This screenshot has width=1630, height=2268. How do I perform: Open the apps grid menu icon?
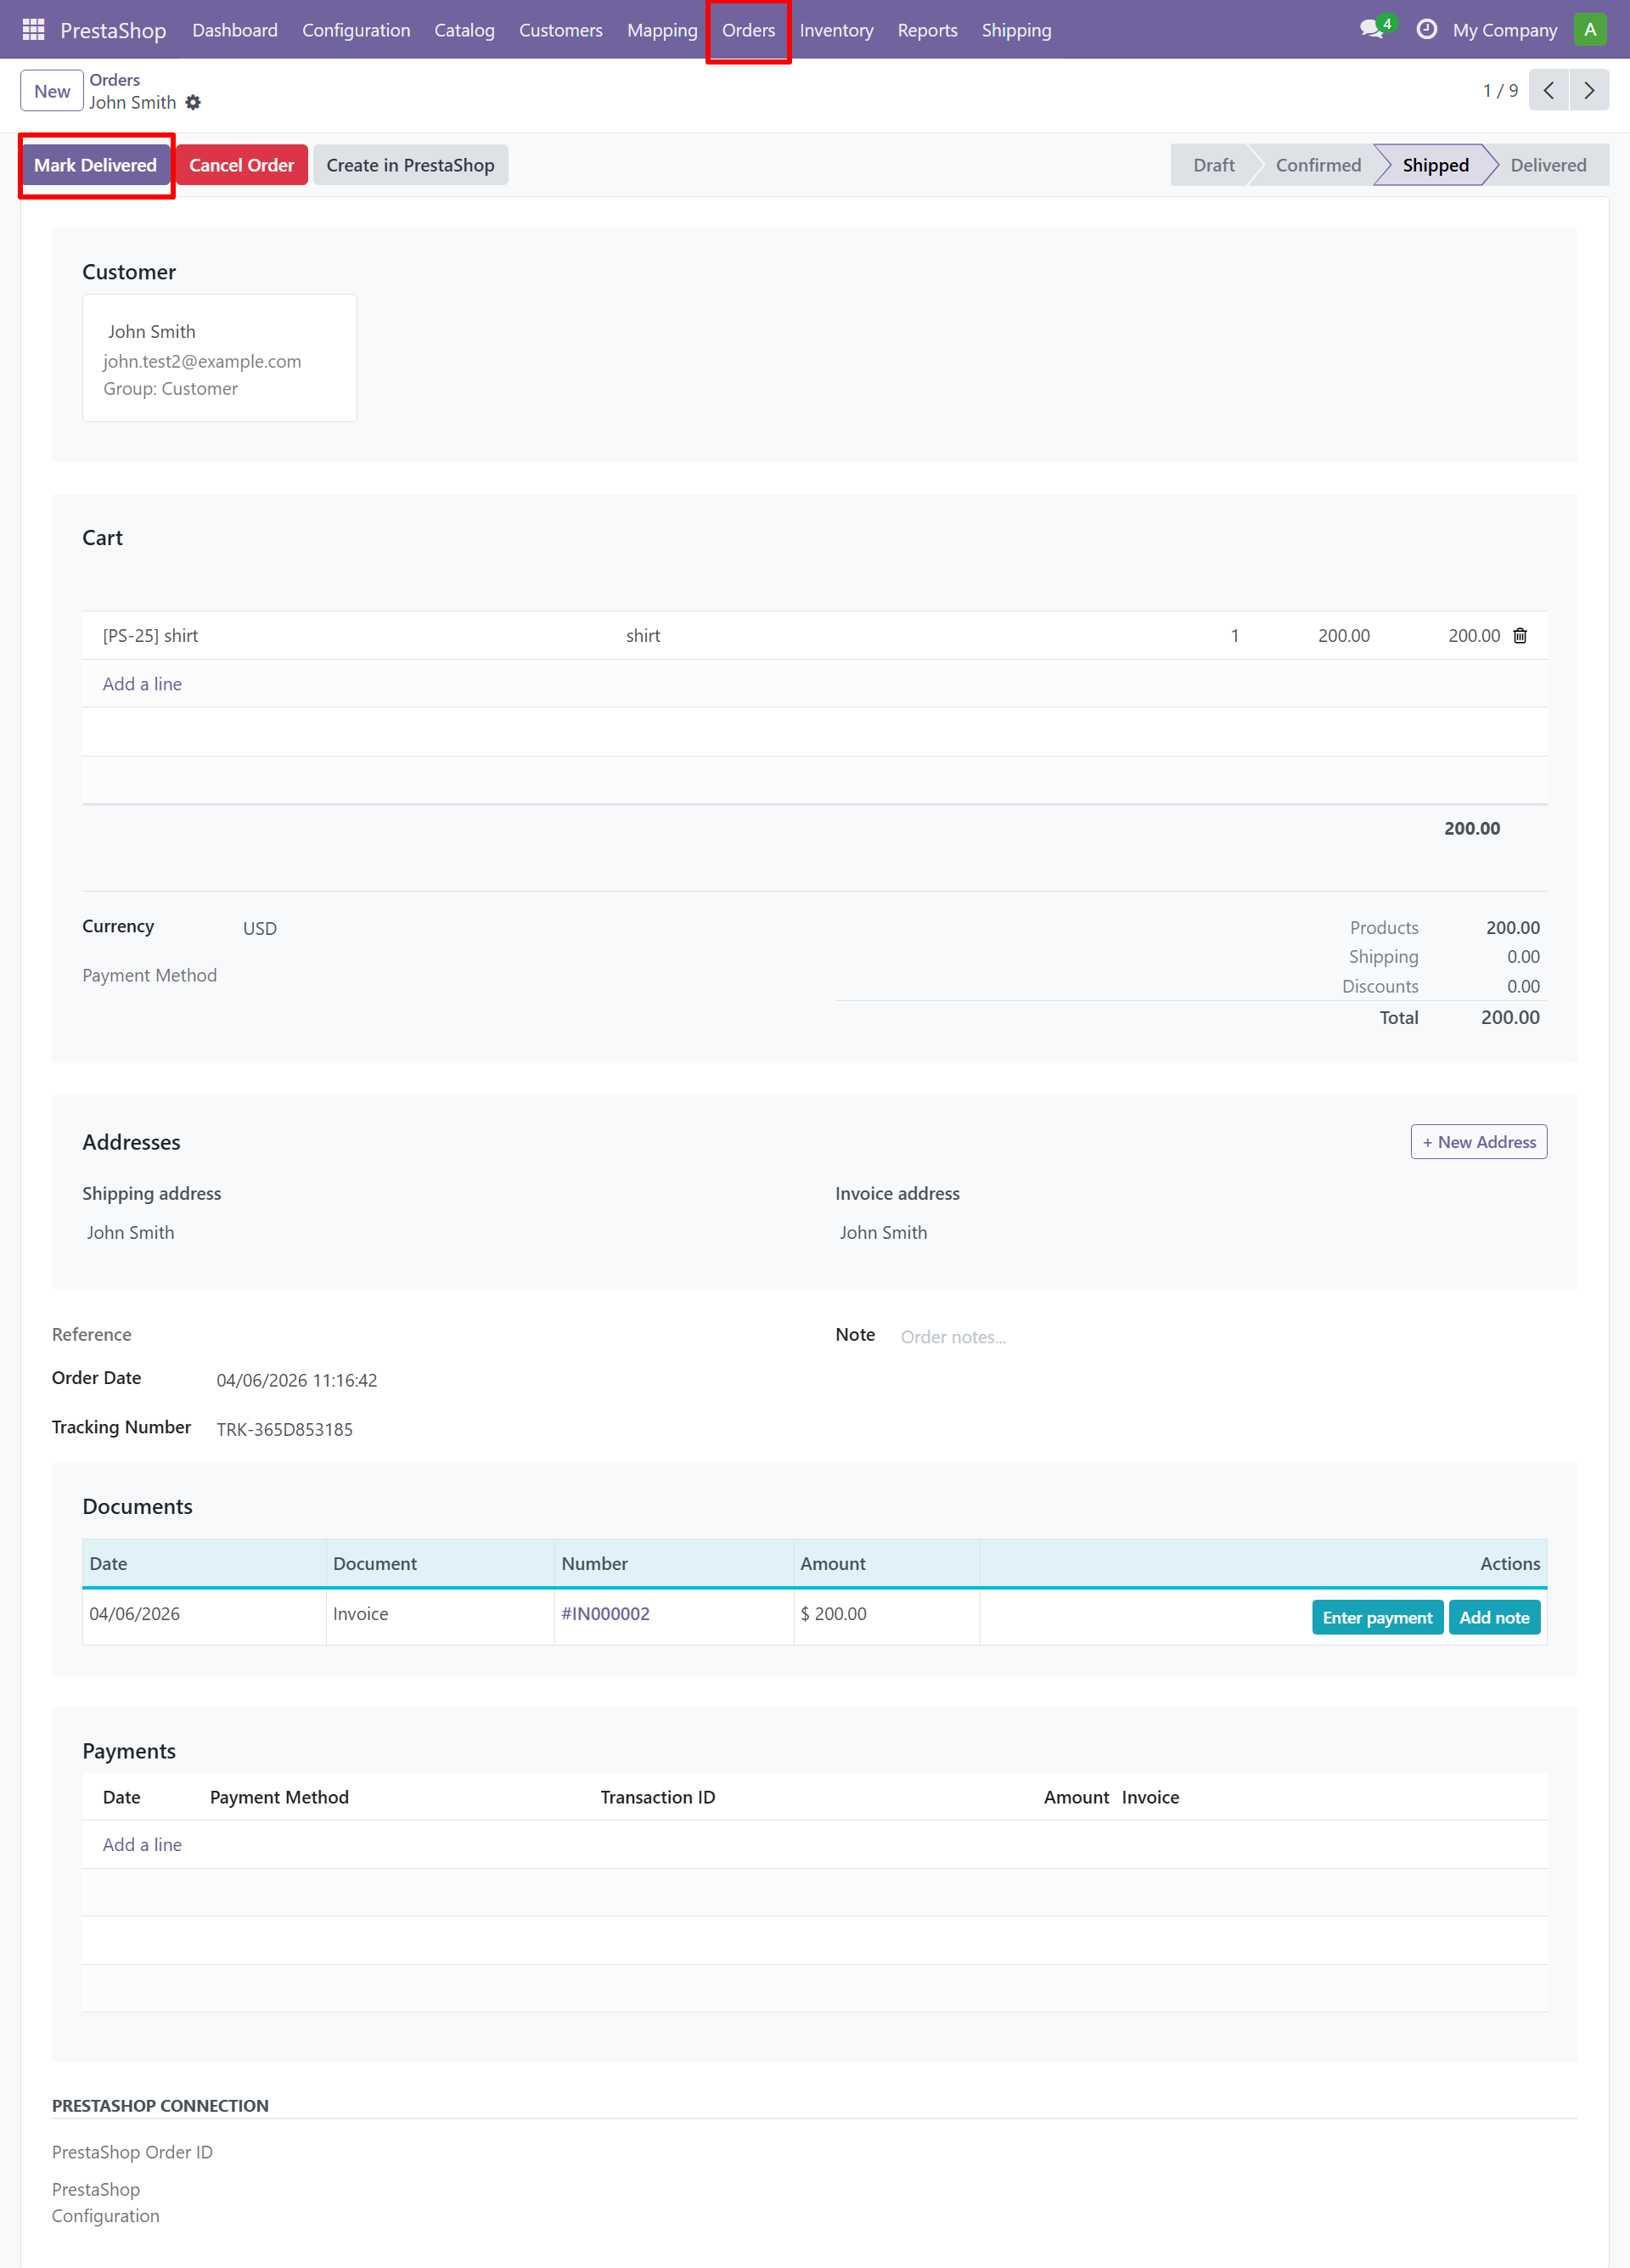pyautogui.click(x=33, y=30)
